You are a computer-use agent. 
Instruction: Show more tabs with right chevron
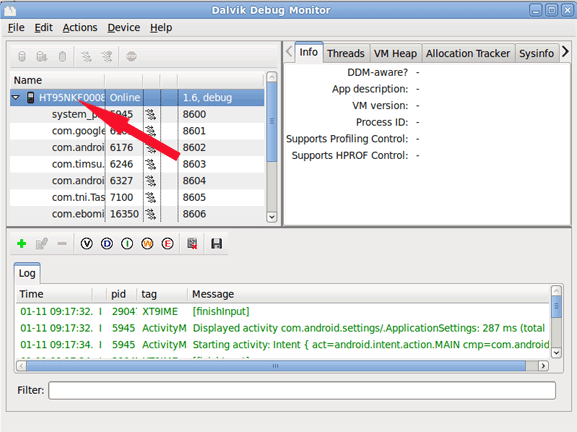[565, 52]
